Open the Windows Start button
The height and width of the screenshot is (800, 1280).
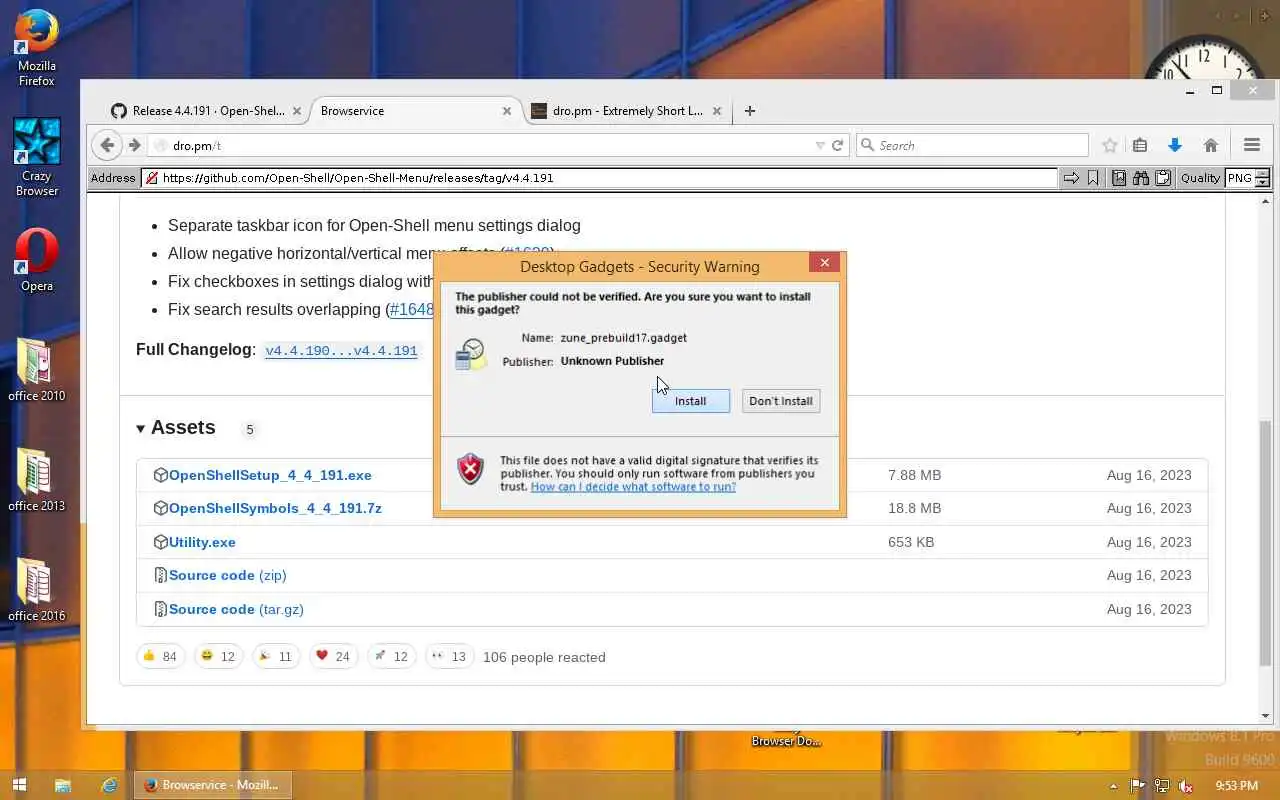(19, 785)
